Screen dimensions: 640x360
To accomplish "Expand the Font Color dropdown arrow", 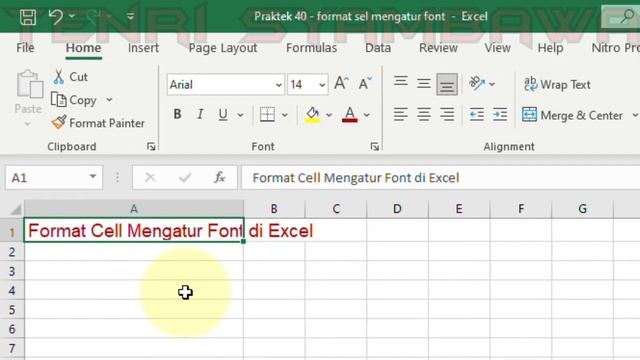I will (x=367, y=115).
